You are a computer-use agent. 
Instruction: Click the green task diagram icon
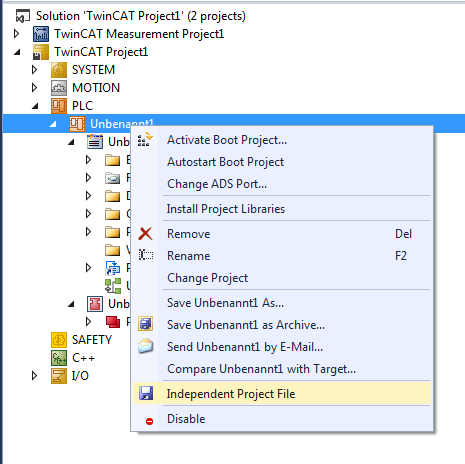click(x=113, y=286)
